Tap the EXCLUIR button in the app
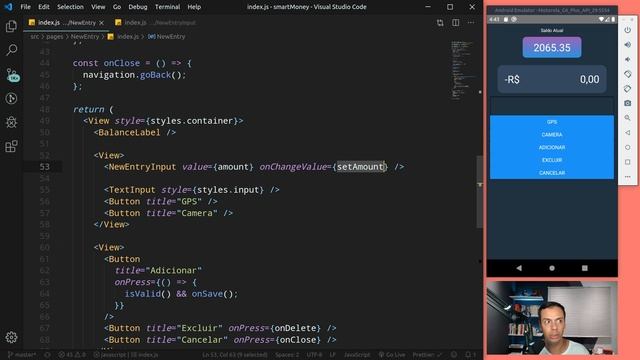This screenshot has width=640, height=360. (552, 160)
